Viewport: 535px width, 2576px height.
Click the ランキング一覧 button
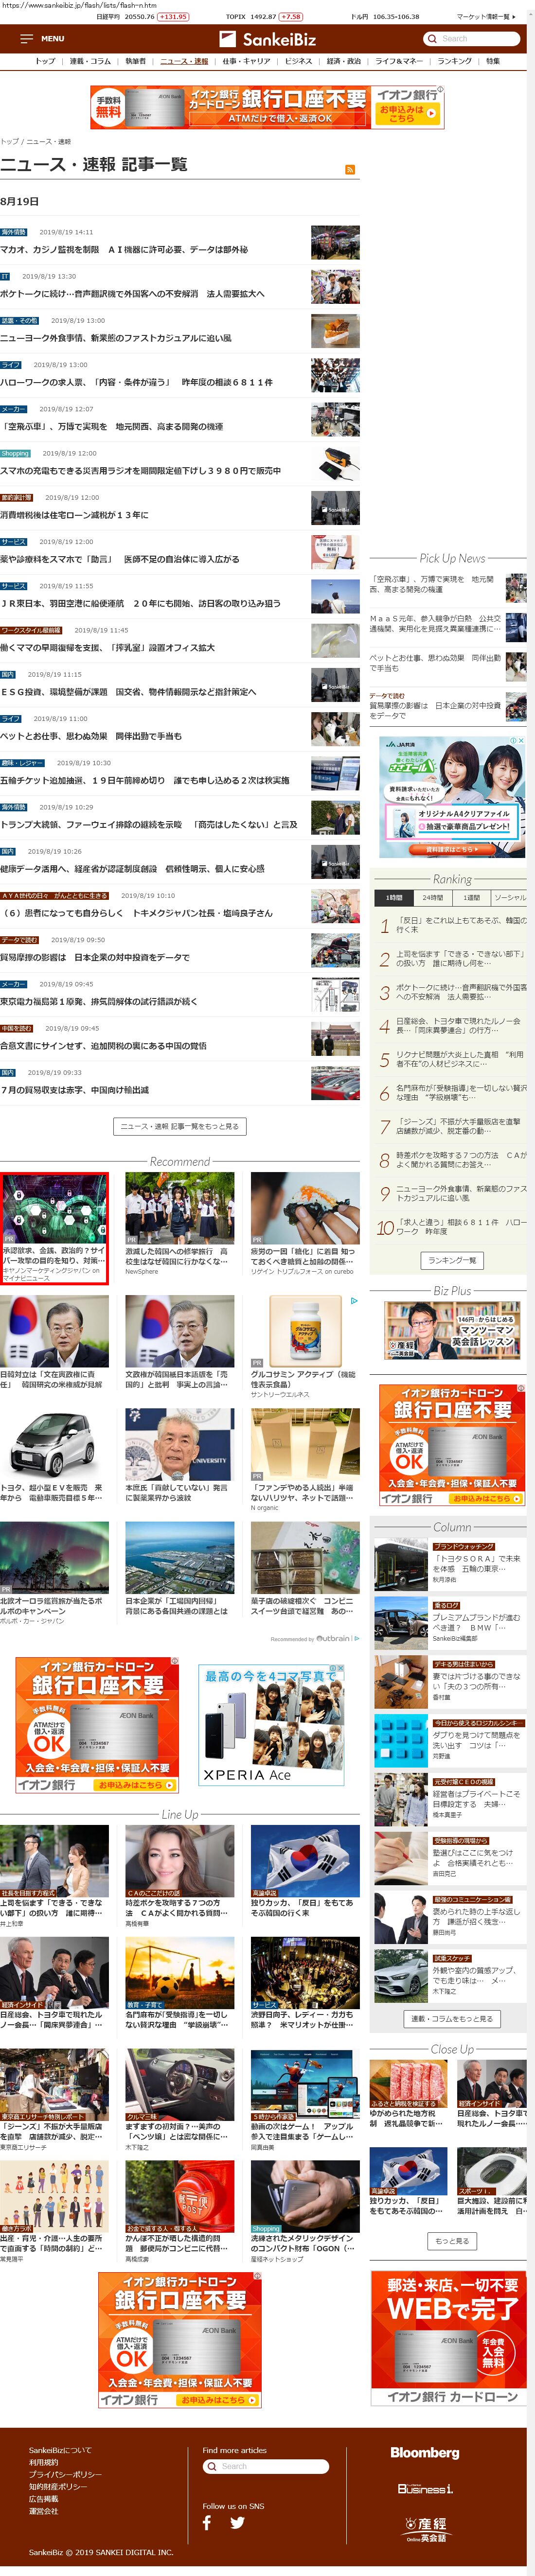point(452,1260)
